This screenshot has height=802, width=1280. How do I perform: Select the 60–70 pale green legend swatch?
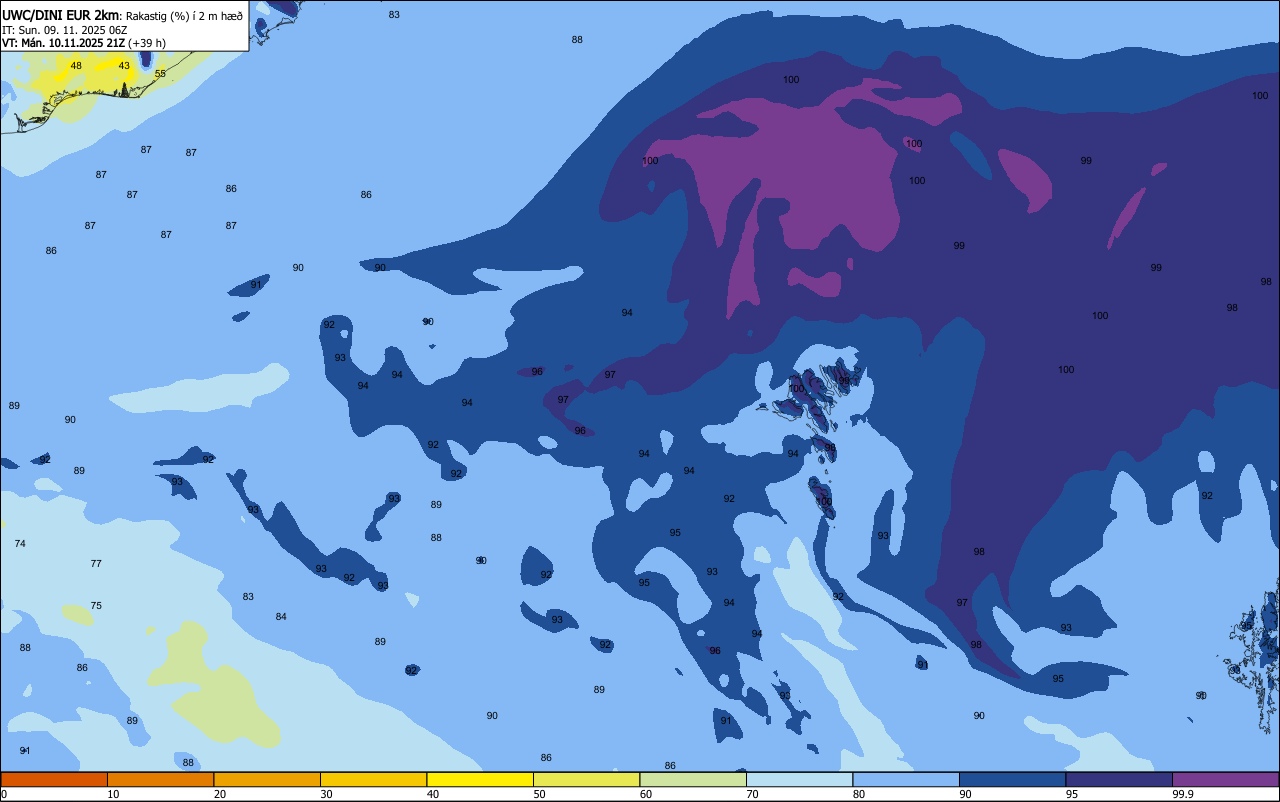(693, 779)
